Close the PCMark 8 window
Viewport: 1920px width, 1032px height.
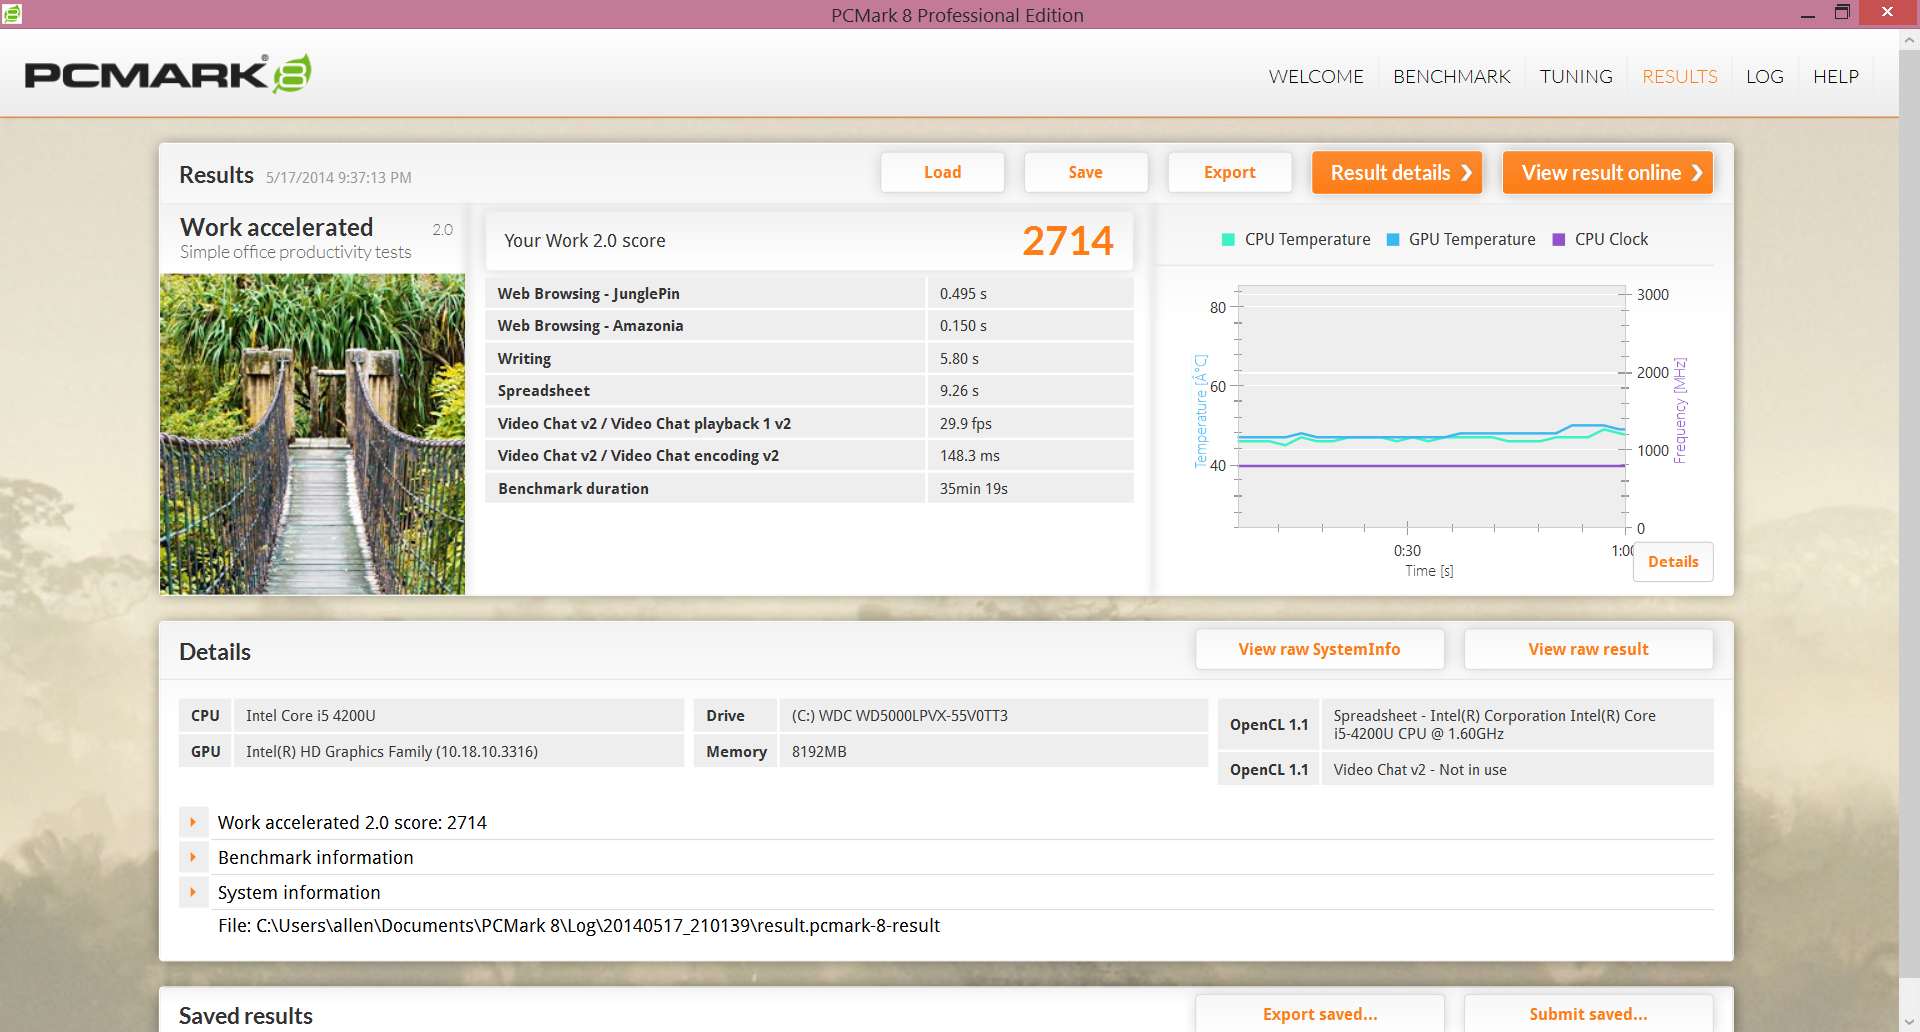point(1887,13)
